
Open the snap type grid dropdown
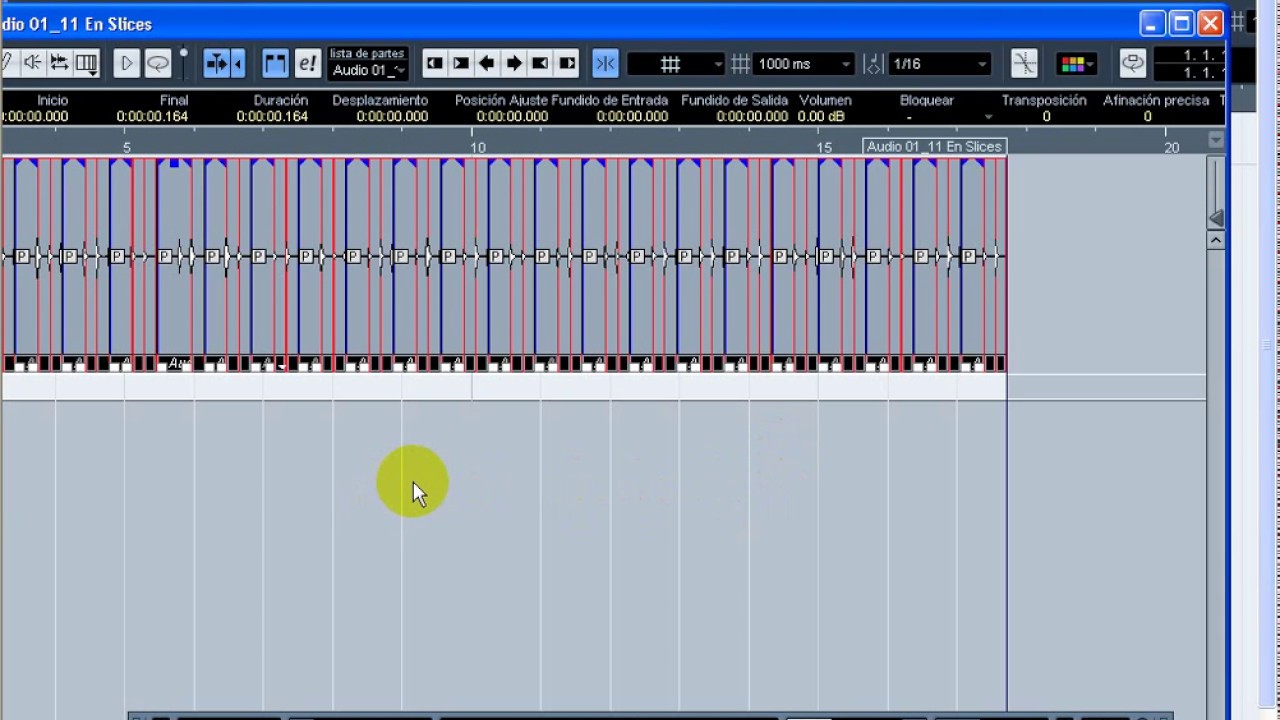pyautogui.click(x=675, y=64)
